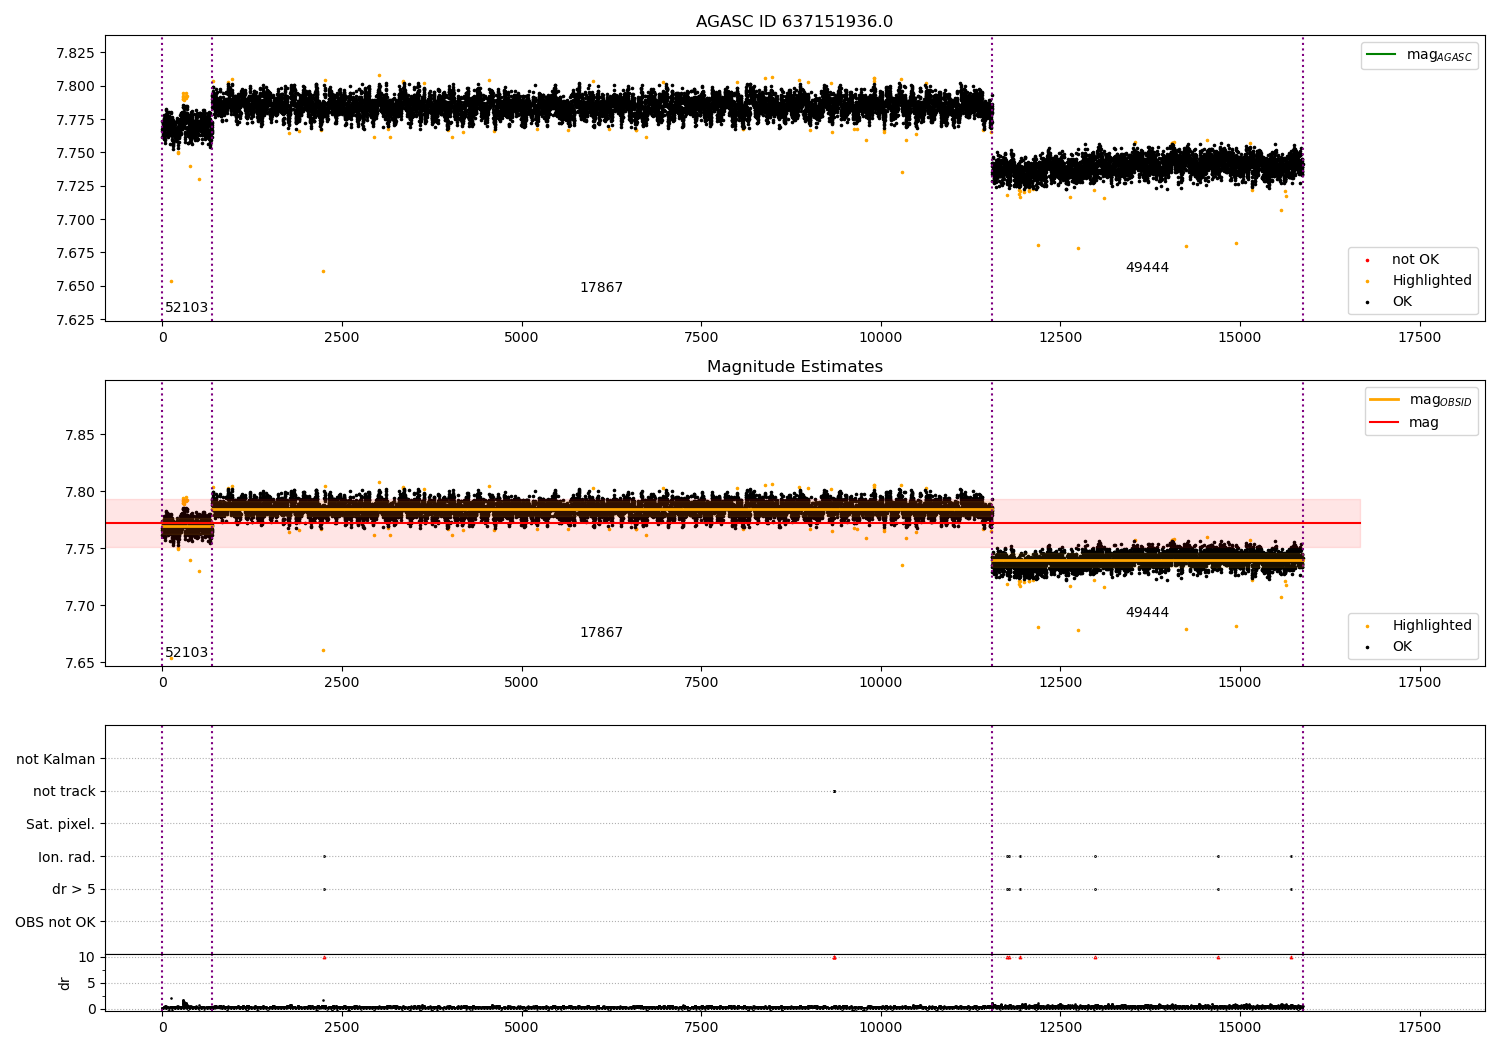
Task: Click the 10 tick on the dr axis
Action: point(87,958)
